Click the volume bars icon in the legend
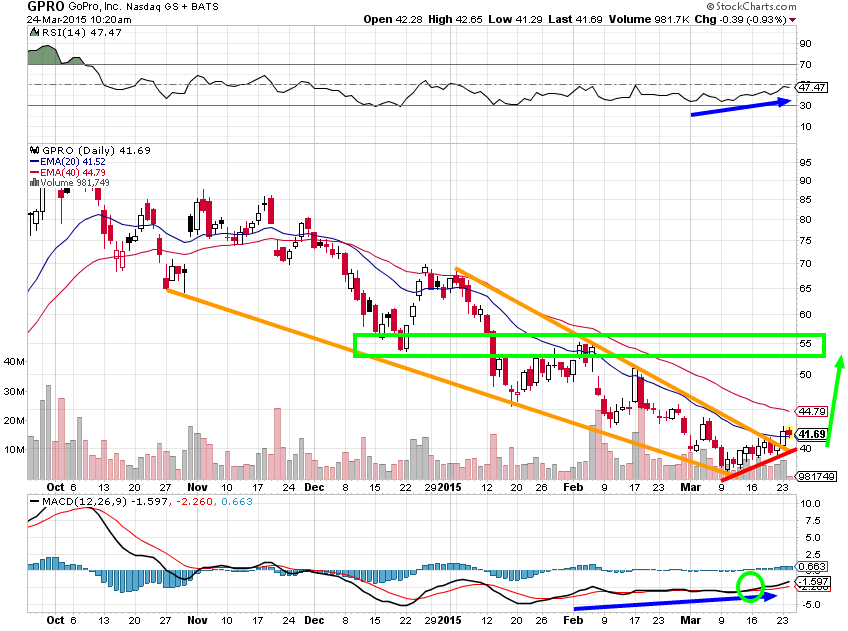This screenshot has width=848, height=631. 35,183
